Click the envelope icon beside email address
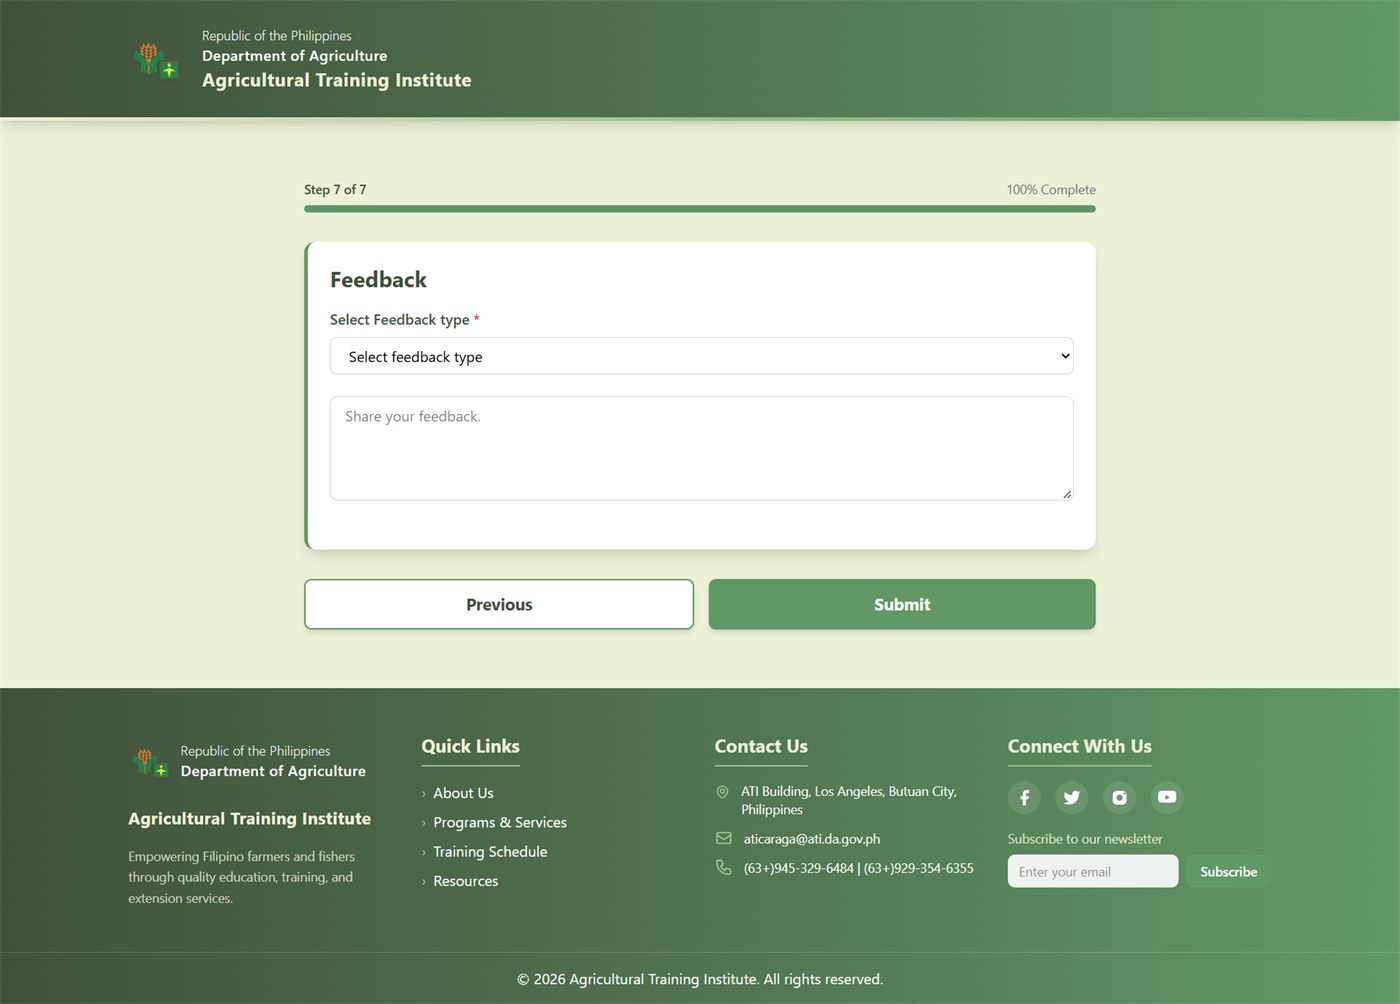This screenshot has height=1004, width=1400. click(723, 838)
